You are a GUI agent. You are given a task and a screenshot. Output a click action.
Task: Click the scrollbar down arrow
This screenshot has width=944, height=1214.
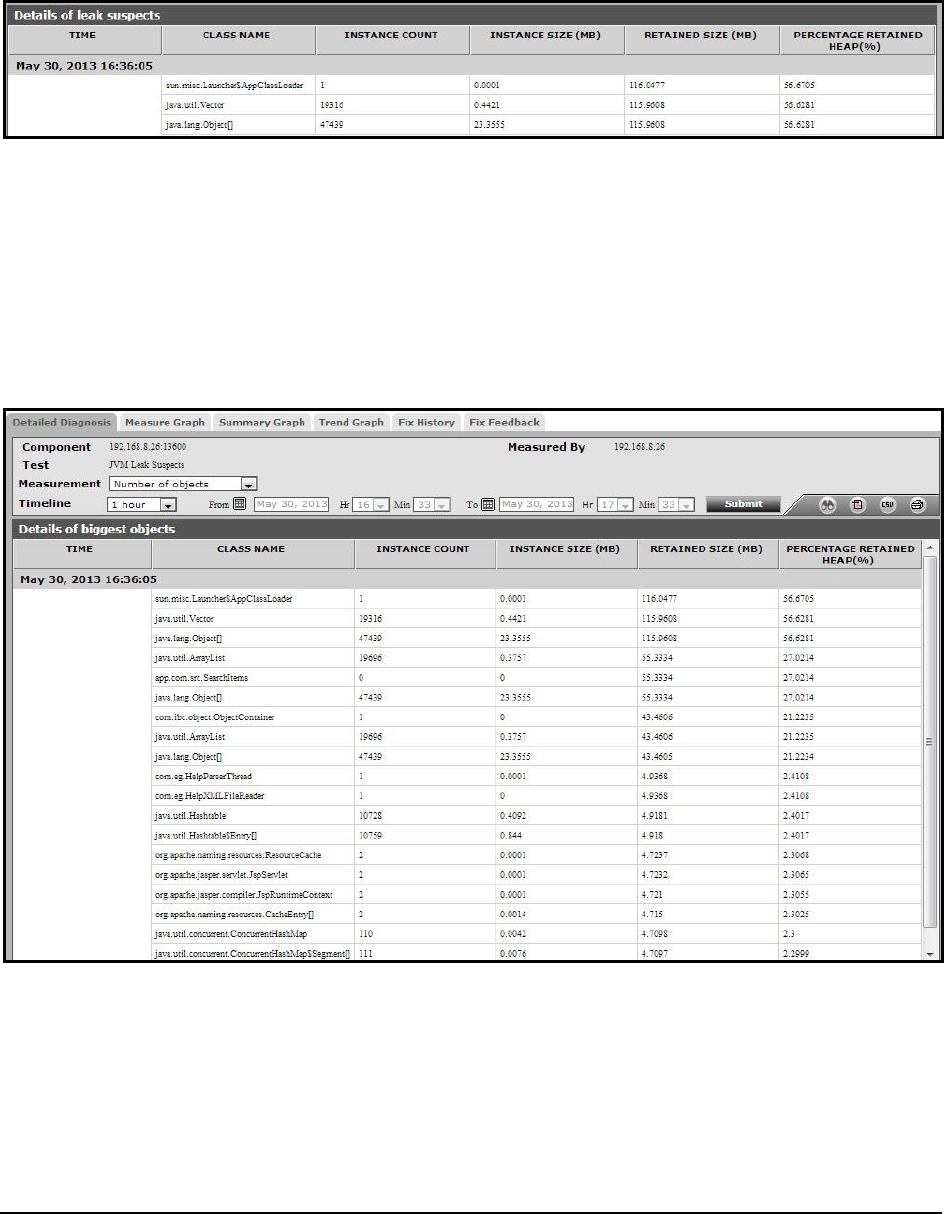(x=931, y=954)
